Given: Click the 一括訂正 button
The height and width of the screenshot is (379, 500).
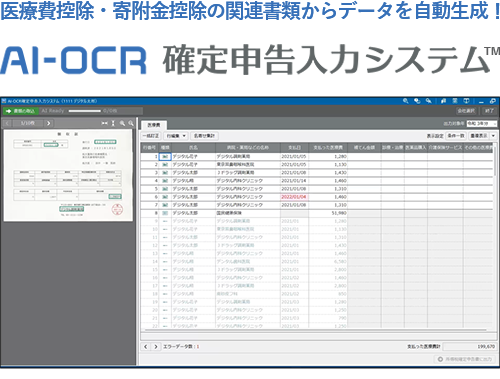Looking at the screenshot, I should coord(151,136).
